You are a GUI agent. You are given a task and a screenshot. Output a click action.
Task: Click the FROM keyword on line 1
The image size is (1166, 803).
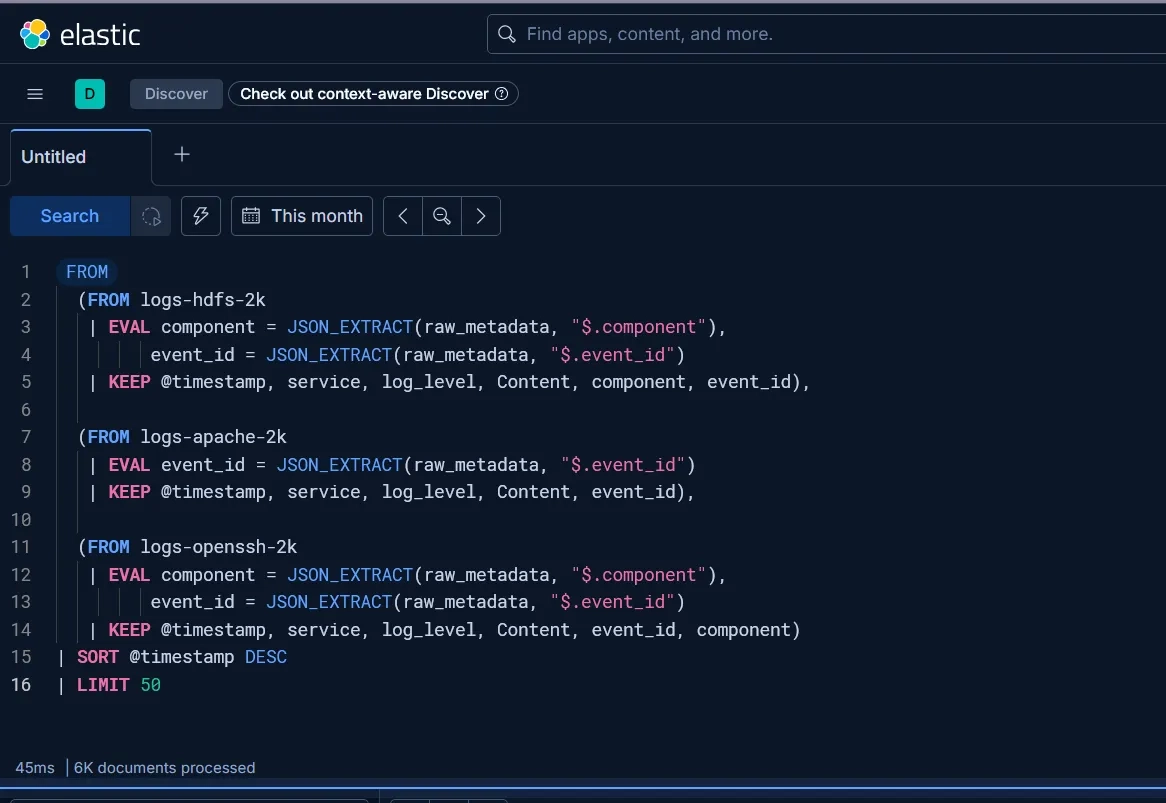pyautogui.click(x=87, y=272)
